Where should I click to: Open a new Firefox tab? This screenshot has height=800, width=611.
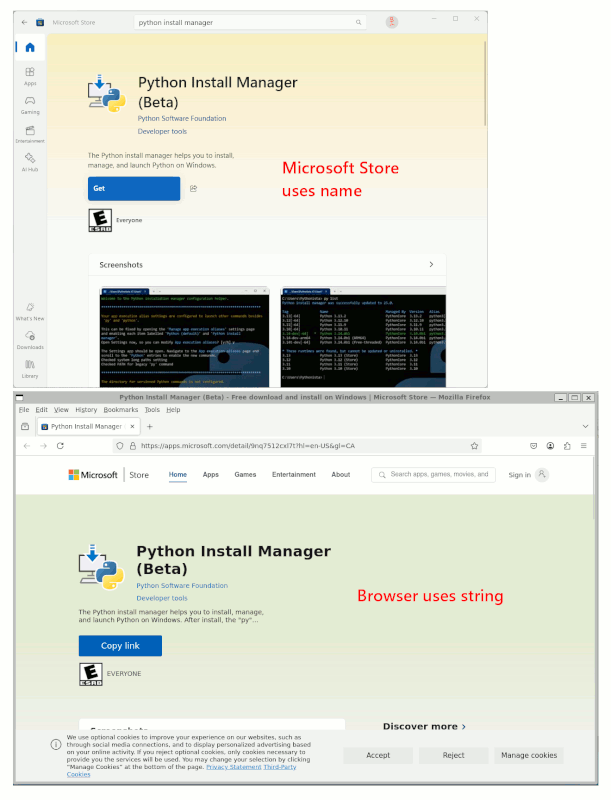tap(149, 427)
